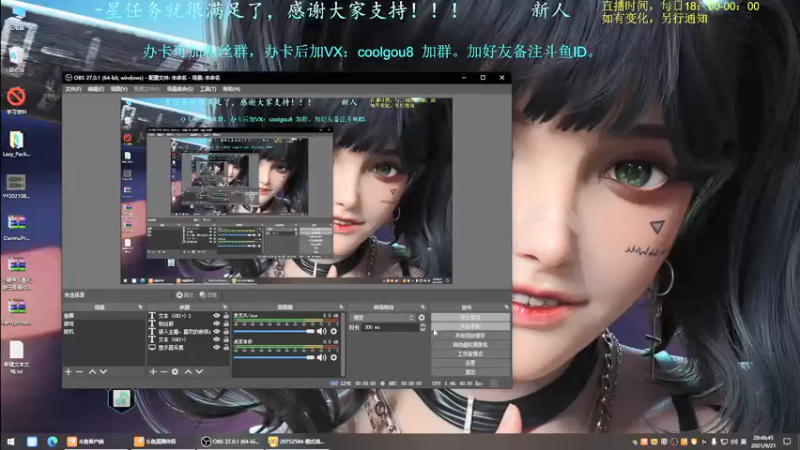Viewport: 800px width, 450px height.
Task: Add a new source with plus icon
Action: click(x=153, y=371)
